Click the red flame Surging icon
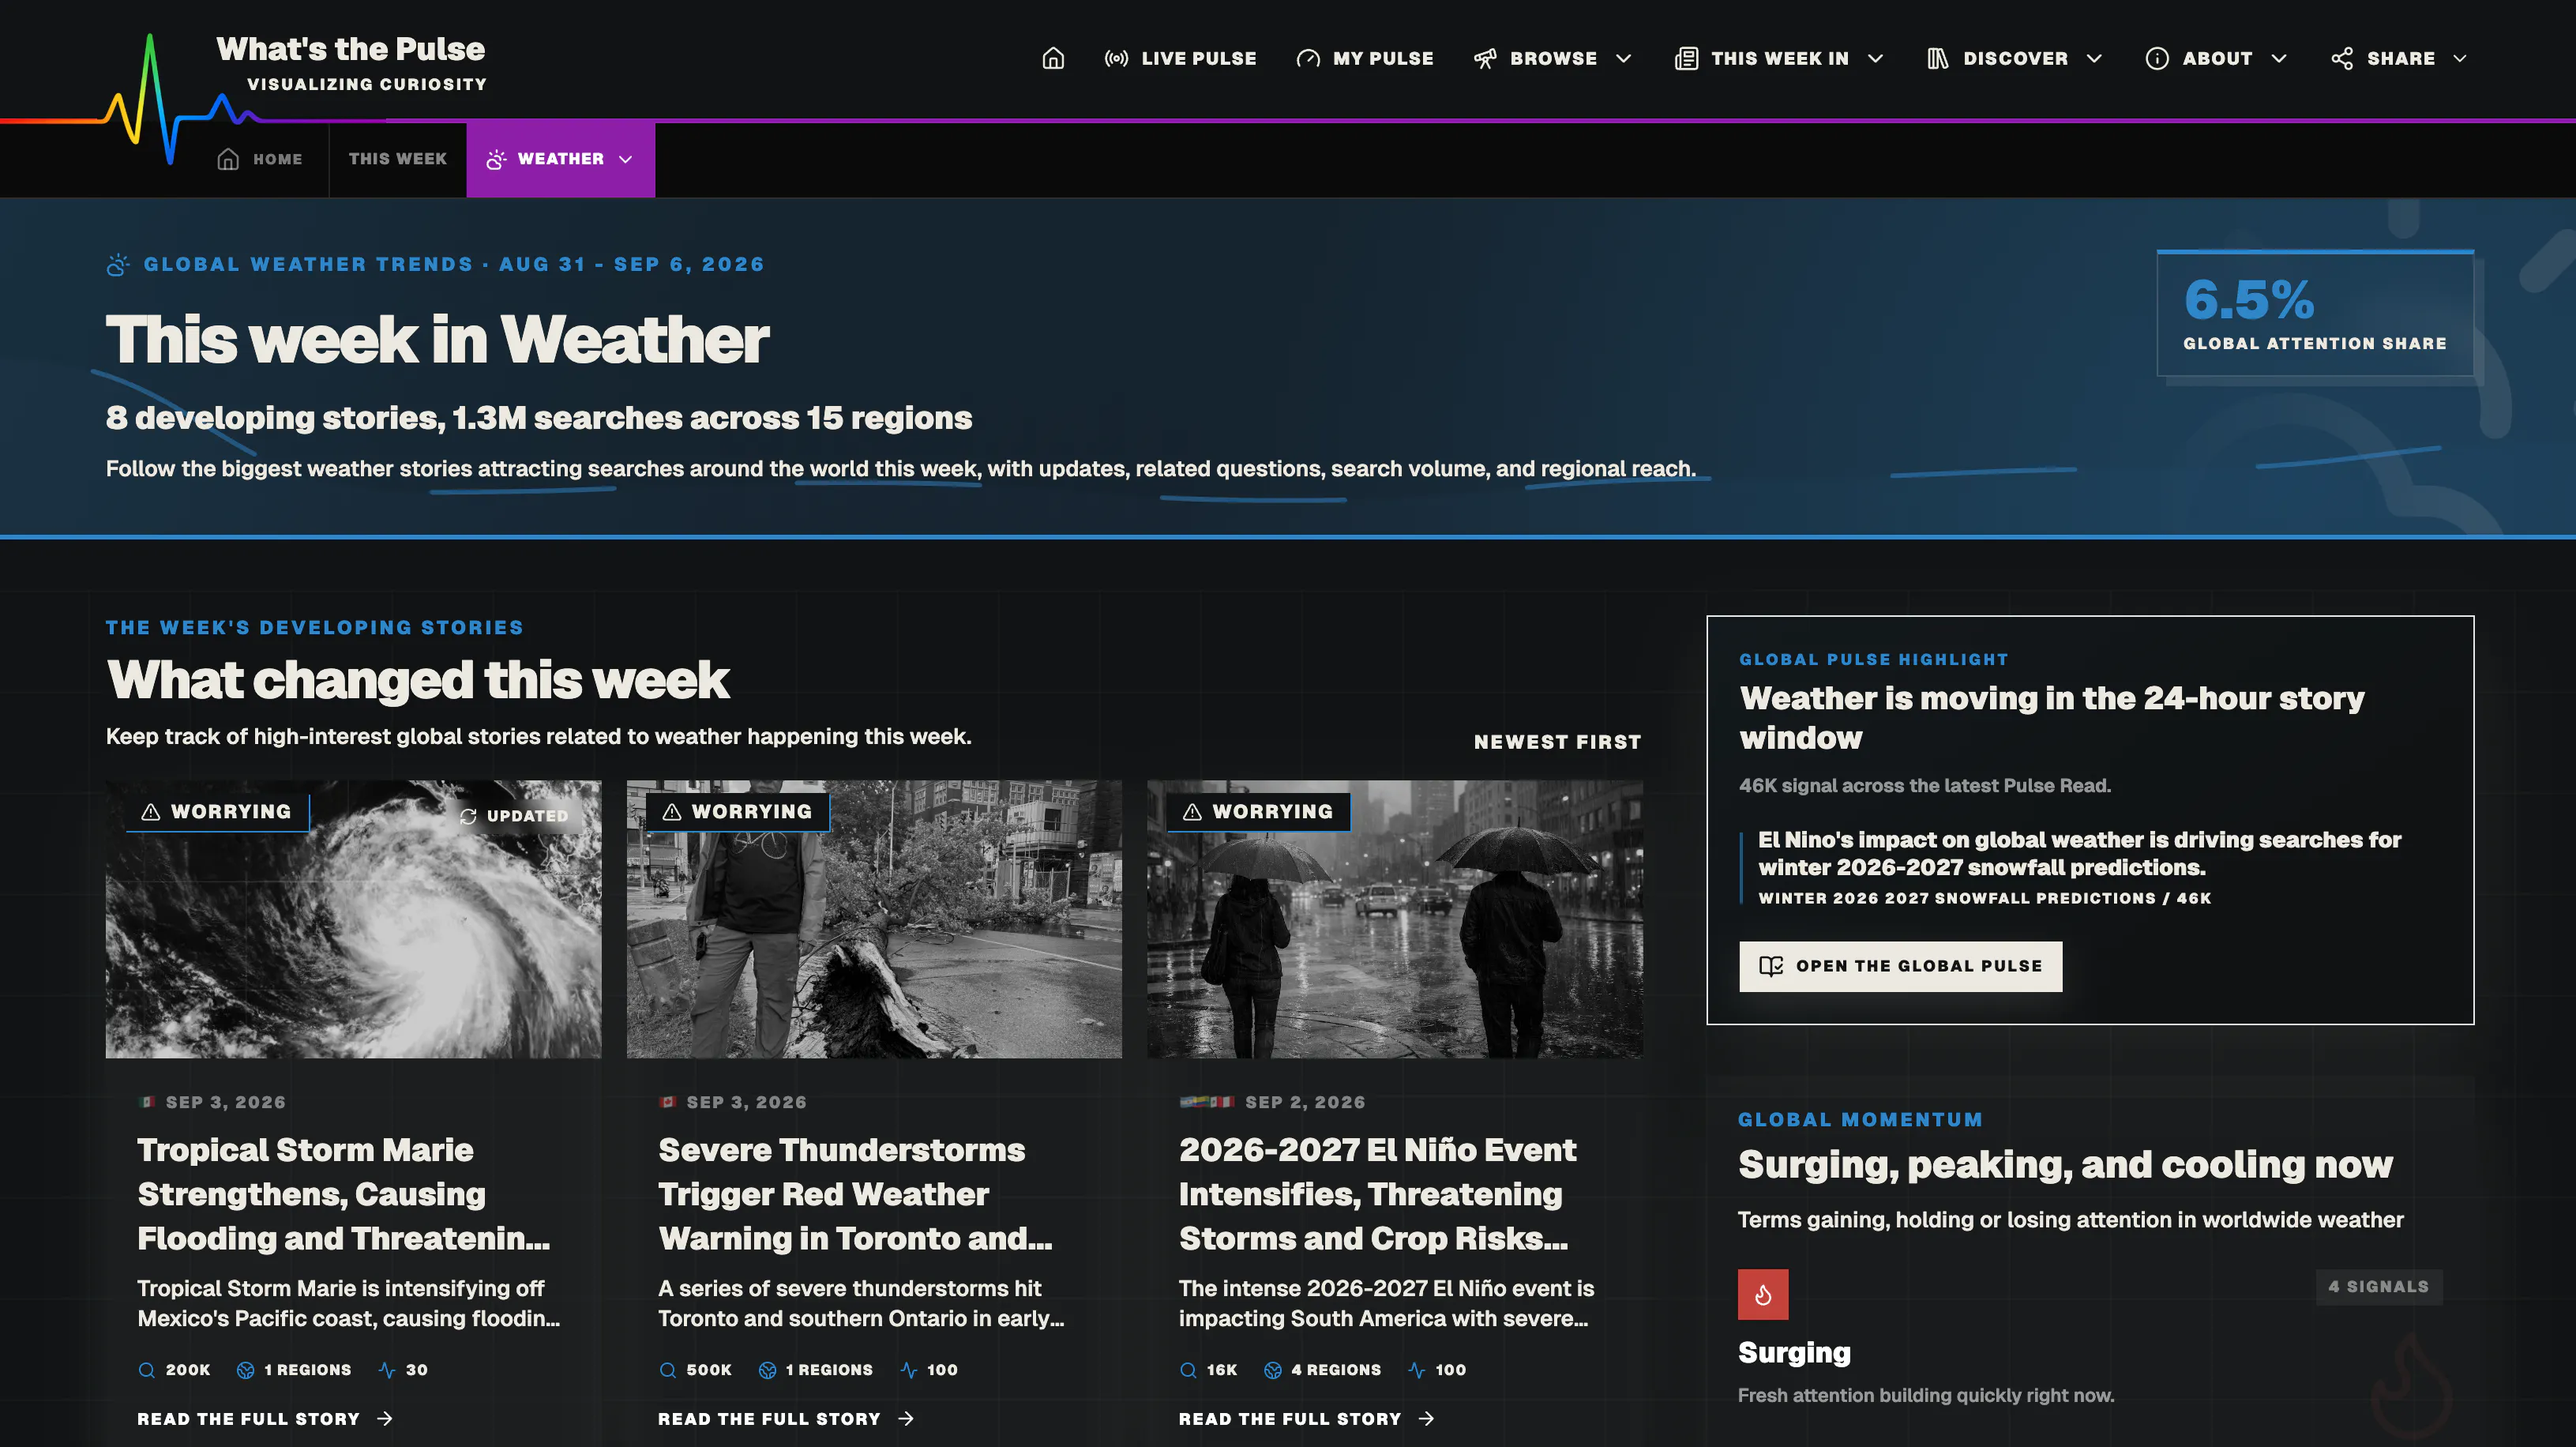 (1763, 1294)
